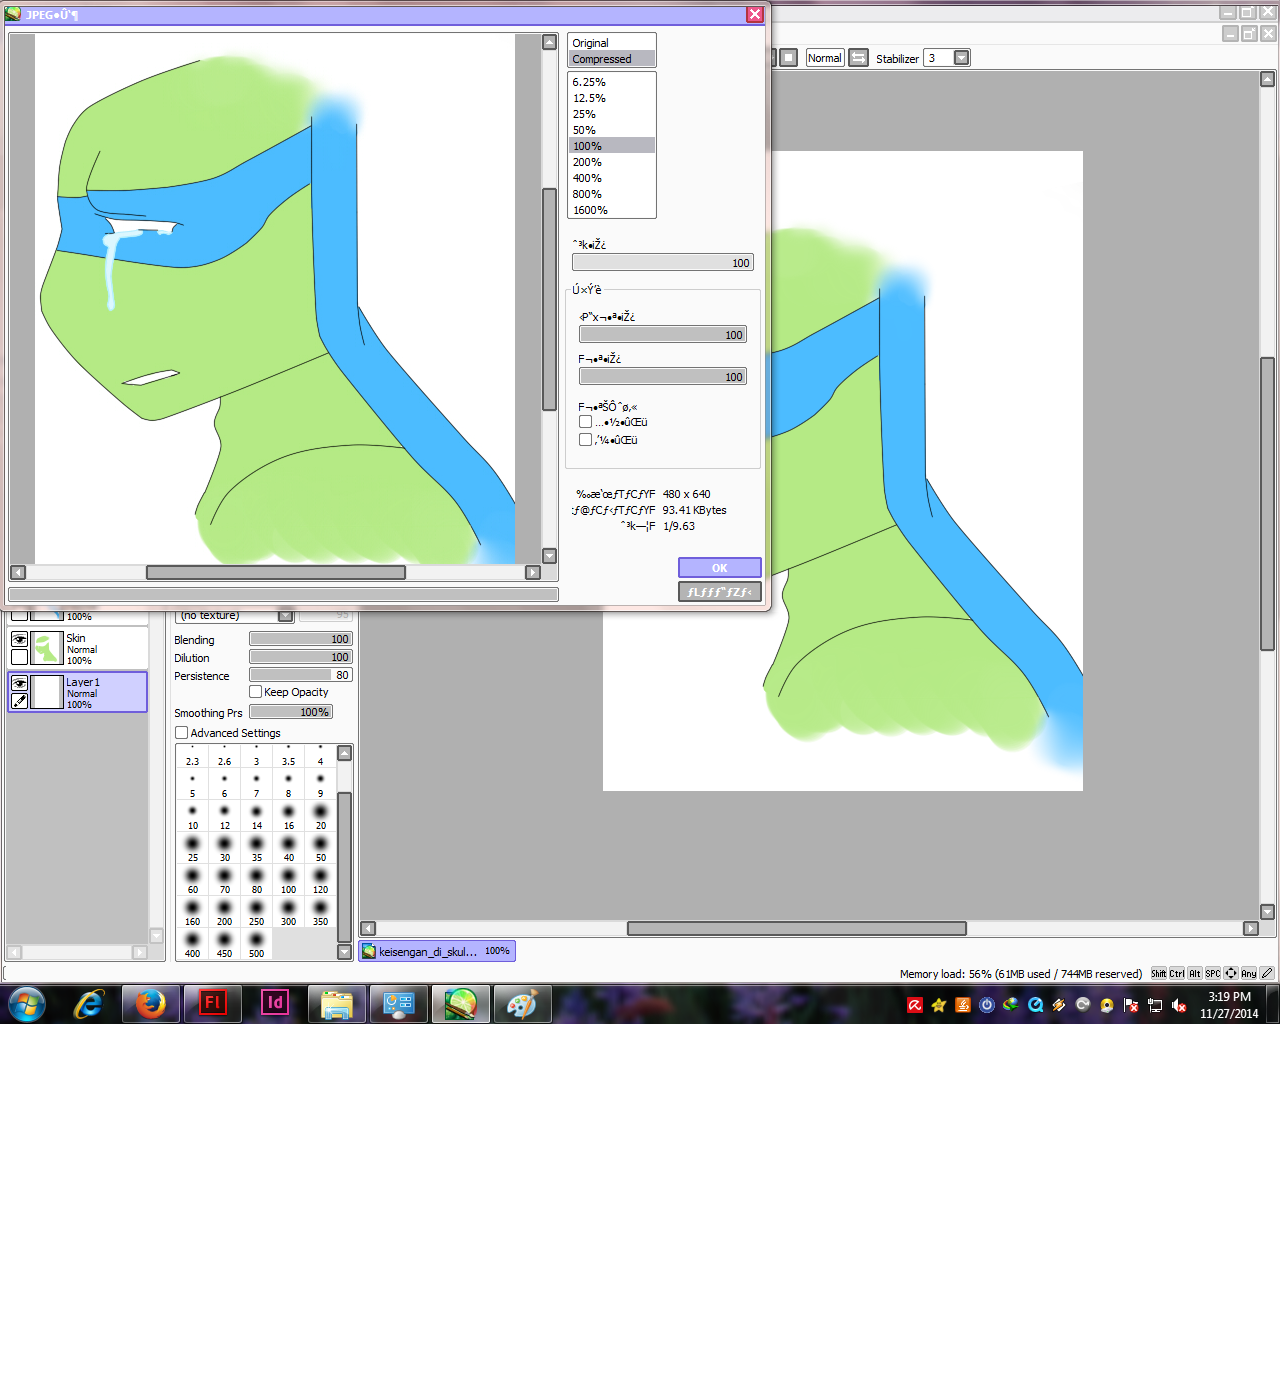
Task: Click the pen icon in status bar
Action: 1267,973
